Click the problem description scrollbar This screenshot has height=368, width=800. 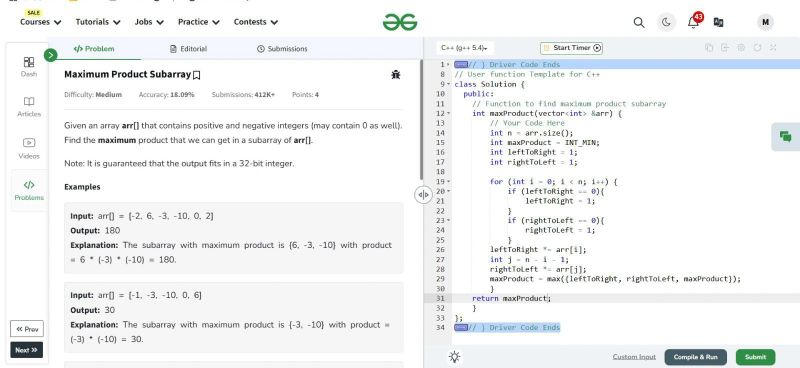tap(421, 120)
